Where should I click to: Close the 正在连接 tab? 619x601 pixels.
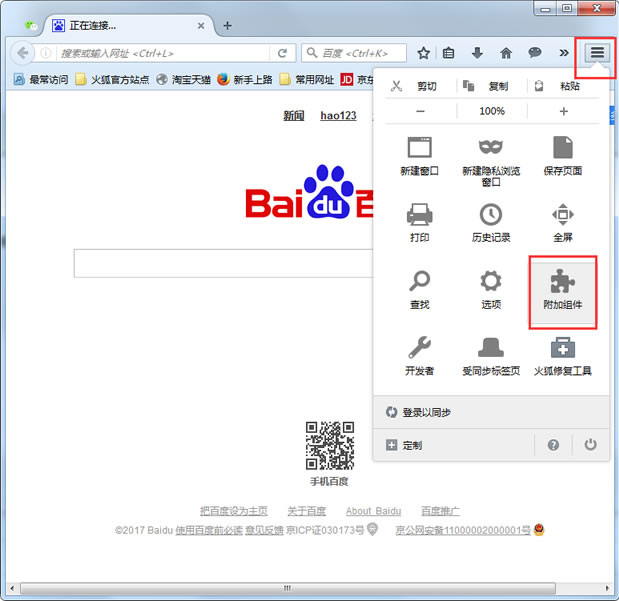pyautogui.click(x=201, y=26)
